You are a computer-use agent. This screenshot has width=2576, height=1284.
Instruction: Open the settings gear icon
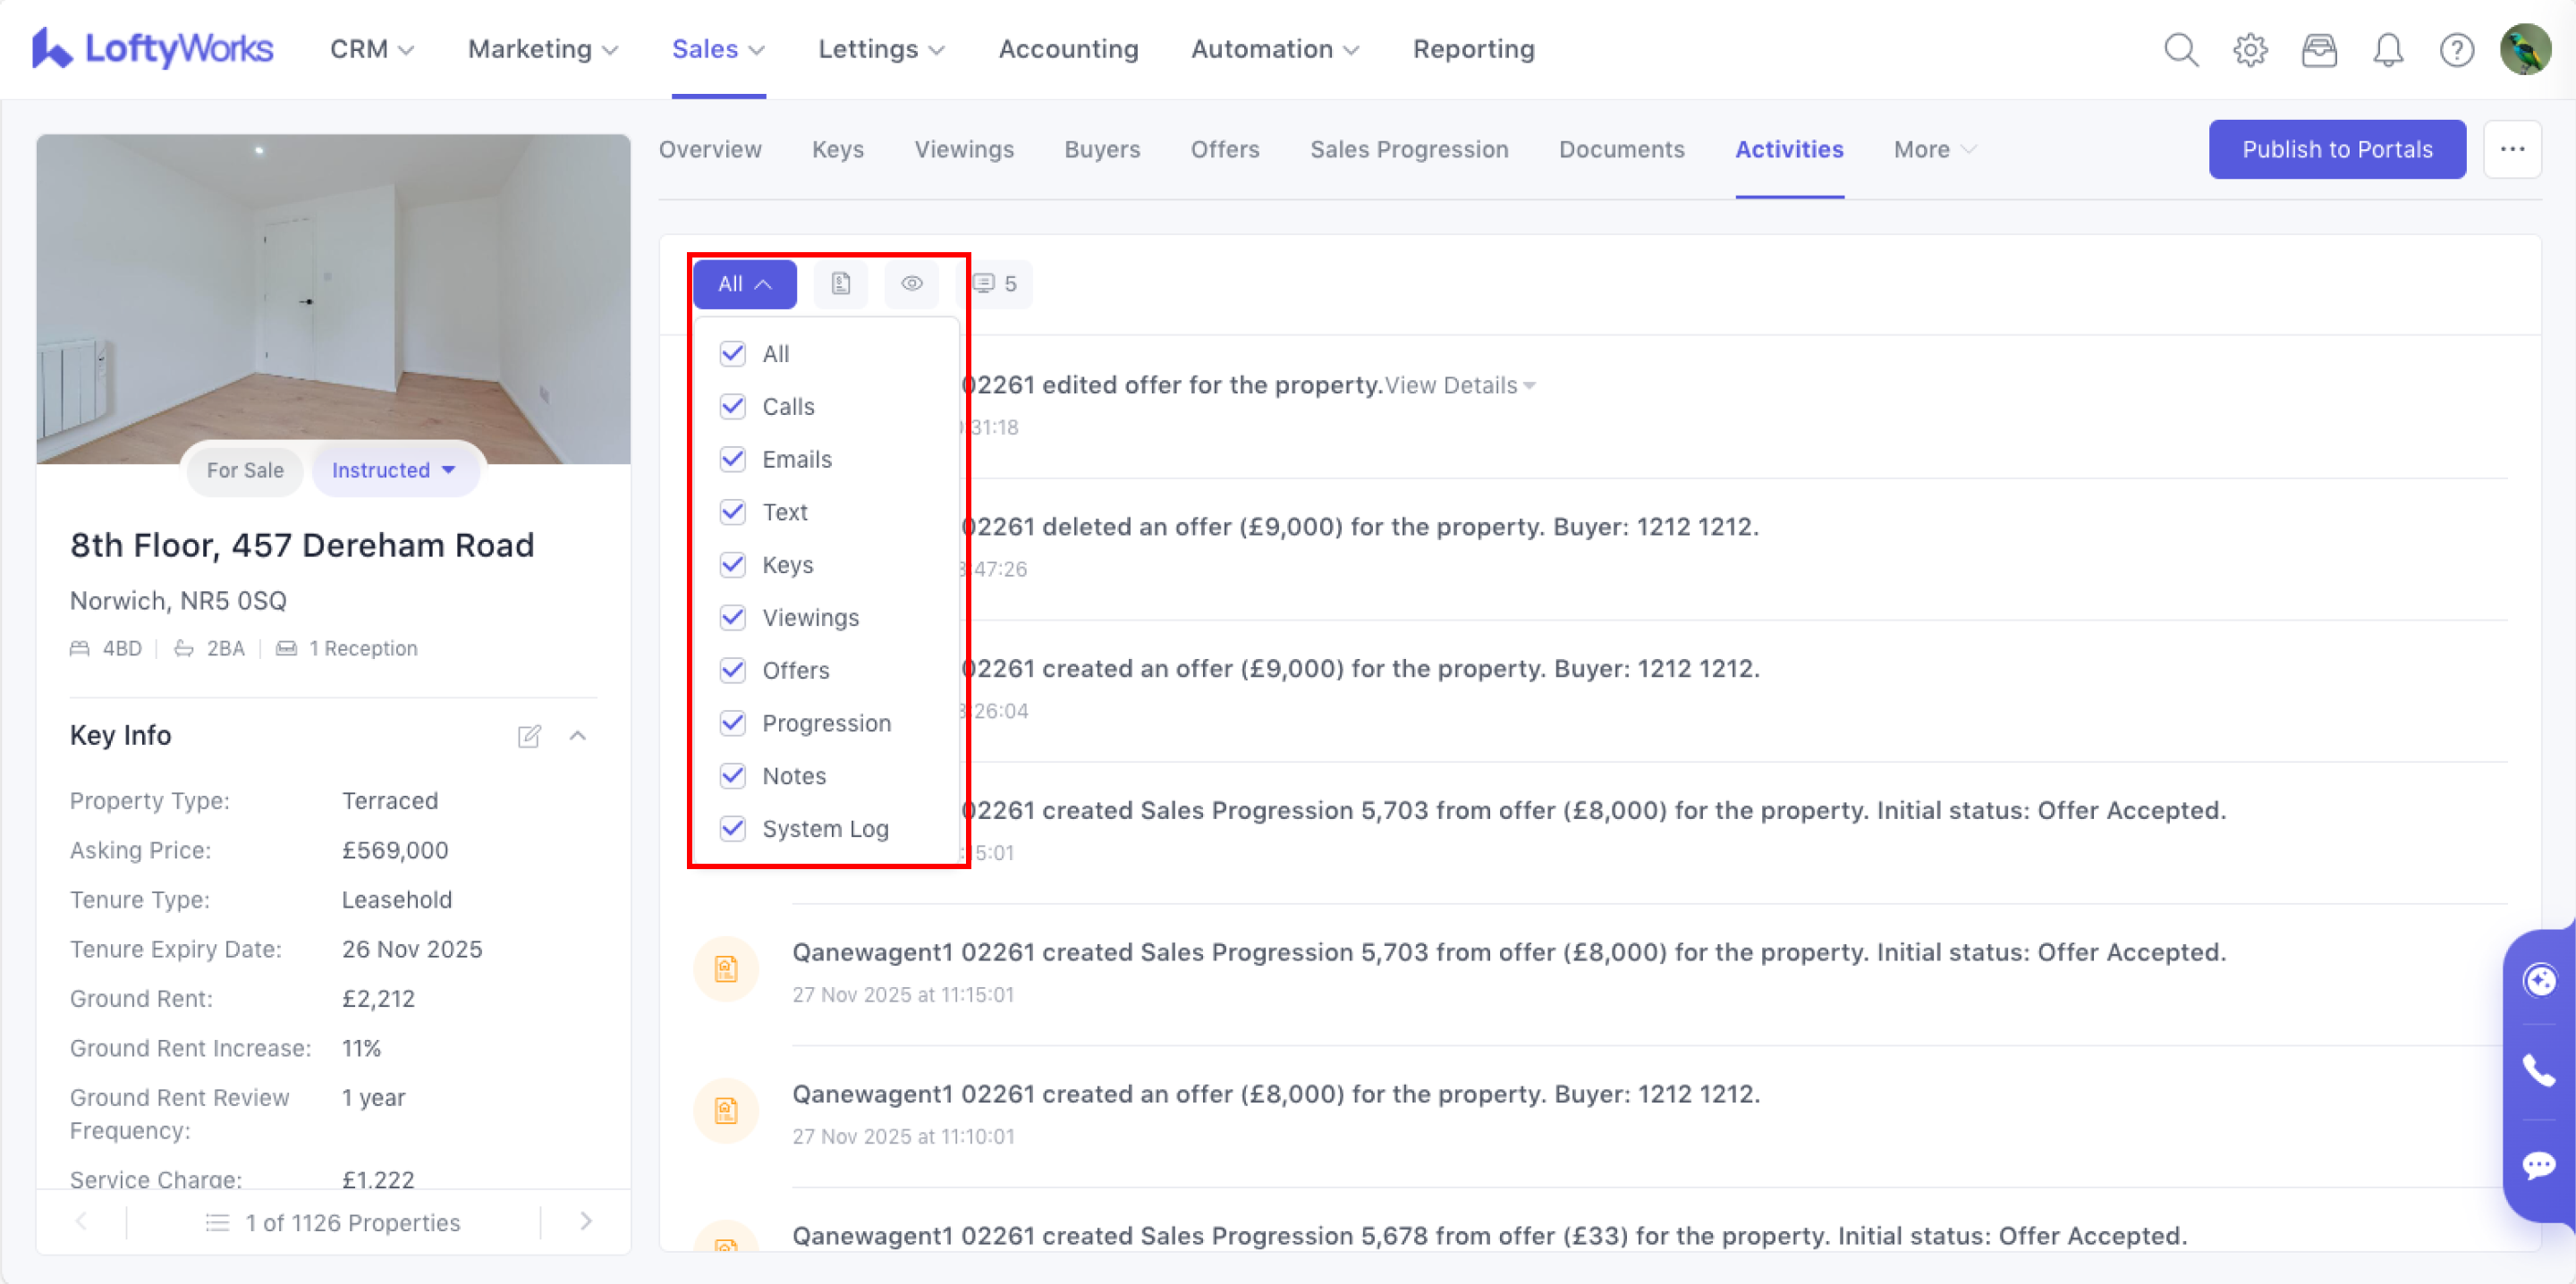point(2250,49)
